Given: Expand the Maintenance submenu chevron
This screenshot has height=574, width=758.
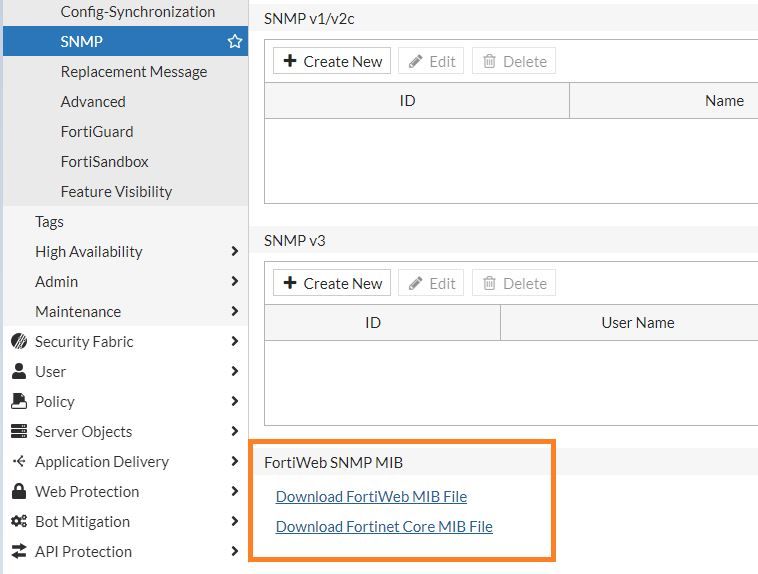Looking at the screenshot, I should pos(234,312).
